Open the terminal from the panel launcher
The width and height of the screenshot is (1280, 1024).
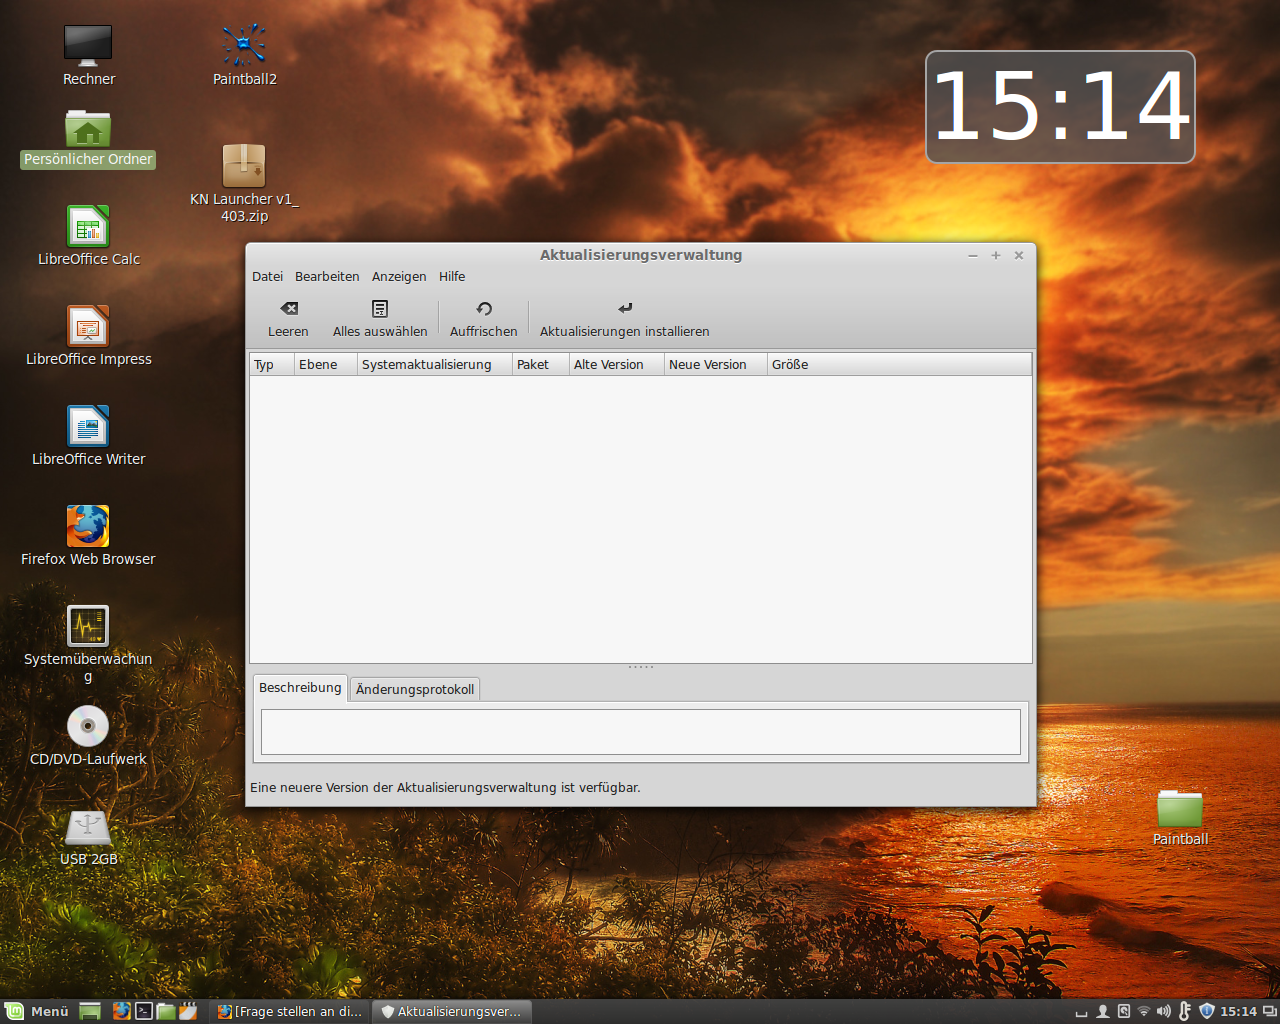tap(144, 1011)
